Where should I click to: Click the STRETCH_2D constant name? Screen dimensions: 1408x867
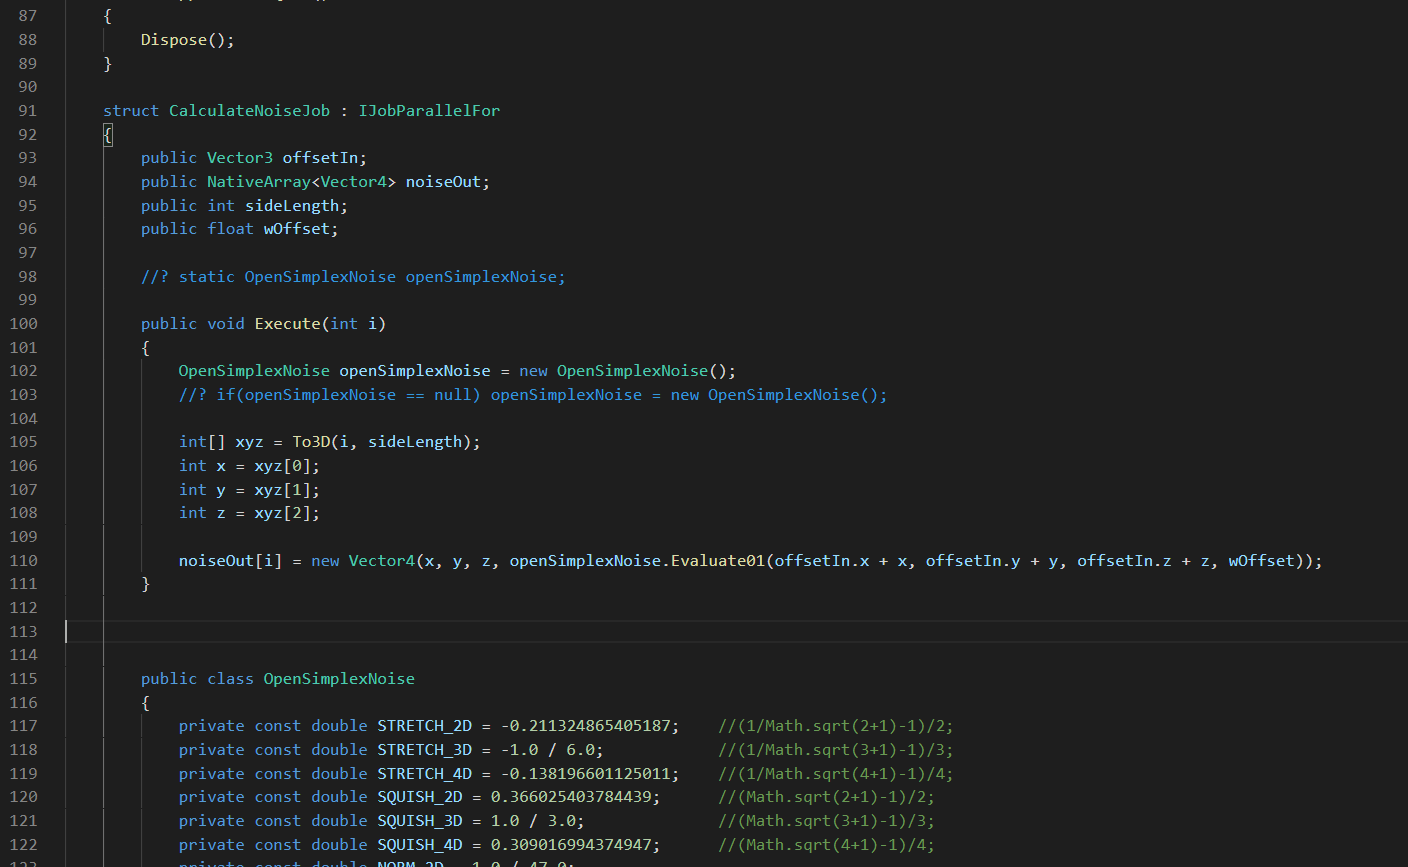coord(424,726)
